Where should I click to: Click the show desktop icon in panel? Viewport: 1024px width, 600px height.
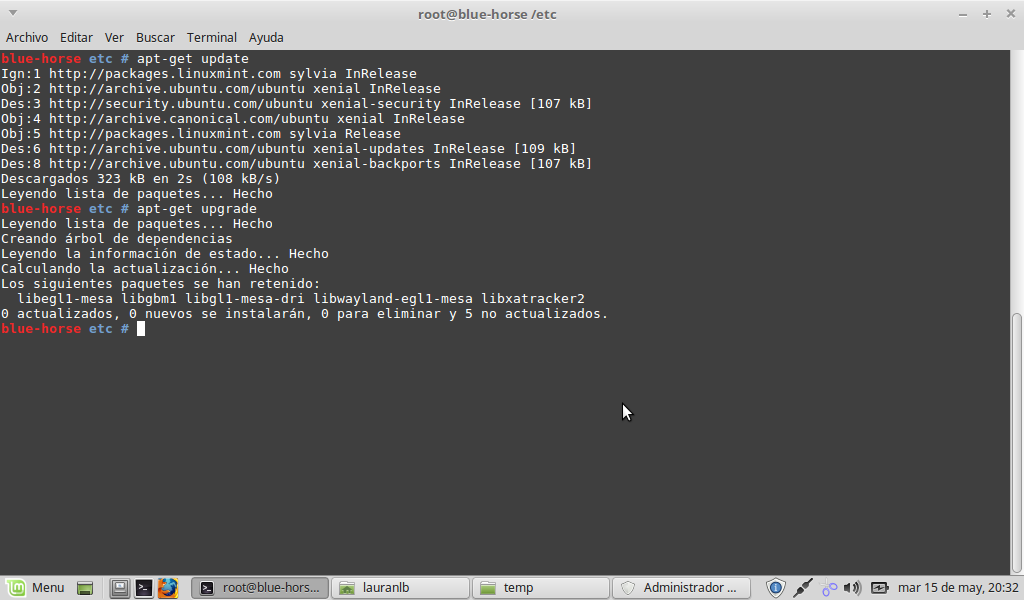(x=119, y=588)
